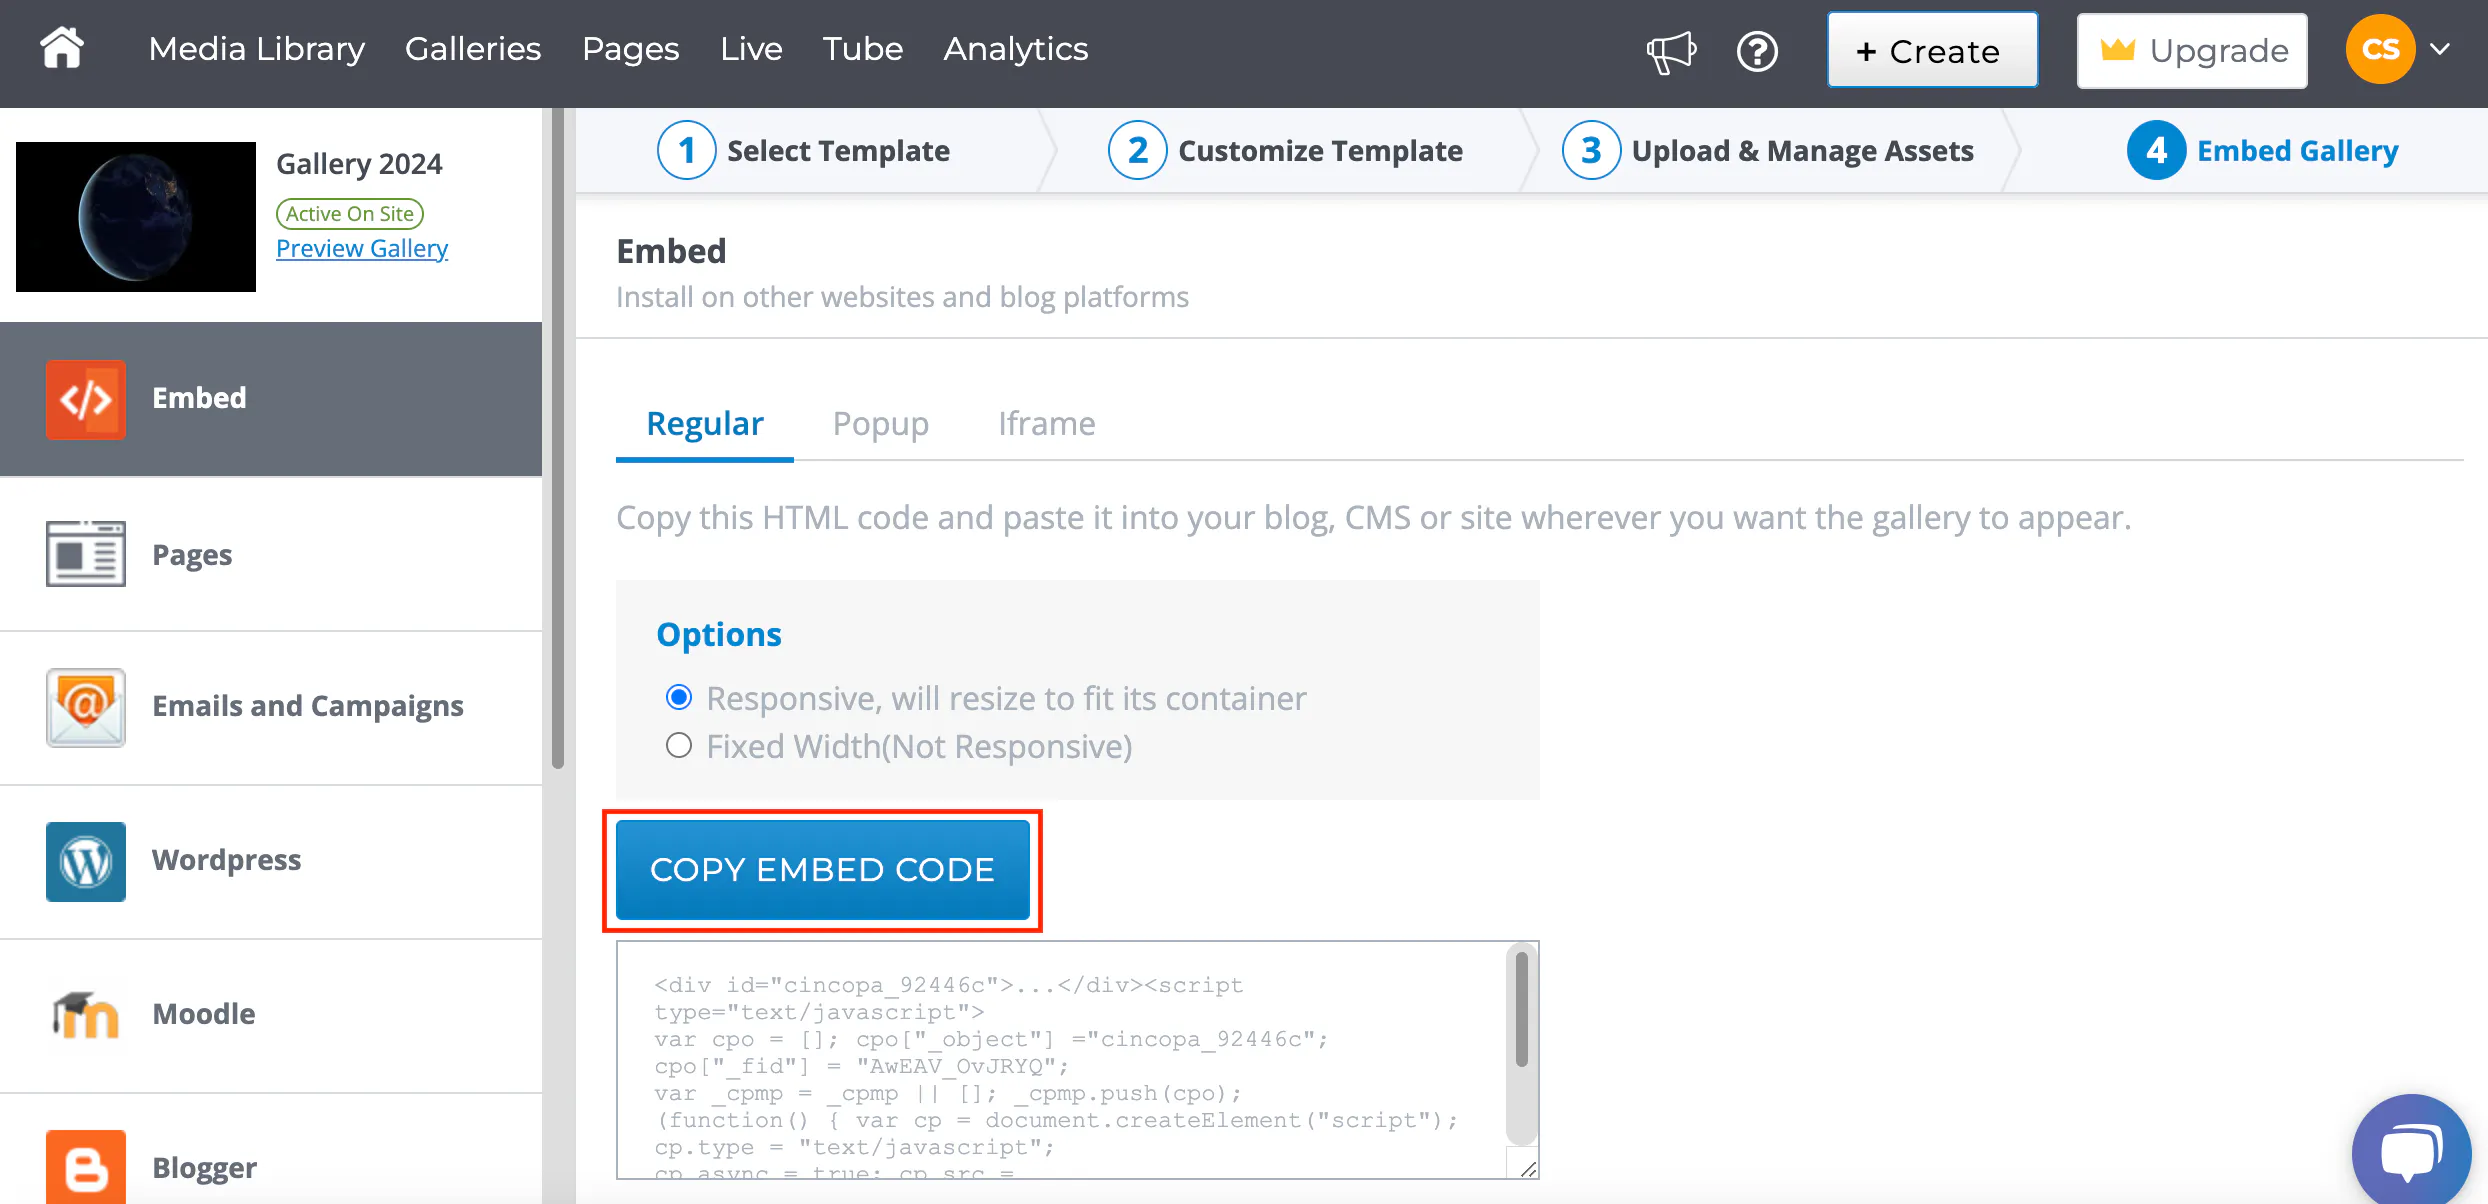The height and width of the screenshot is (1204, 2488).
Task: Click the Blogger logo icon
Action: [x=86, y=1166]
